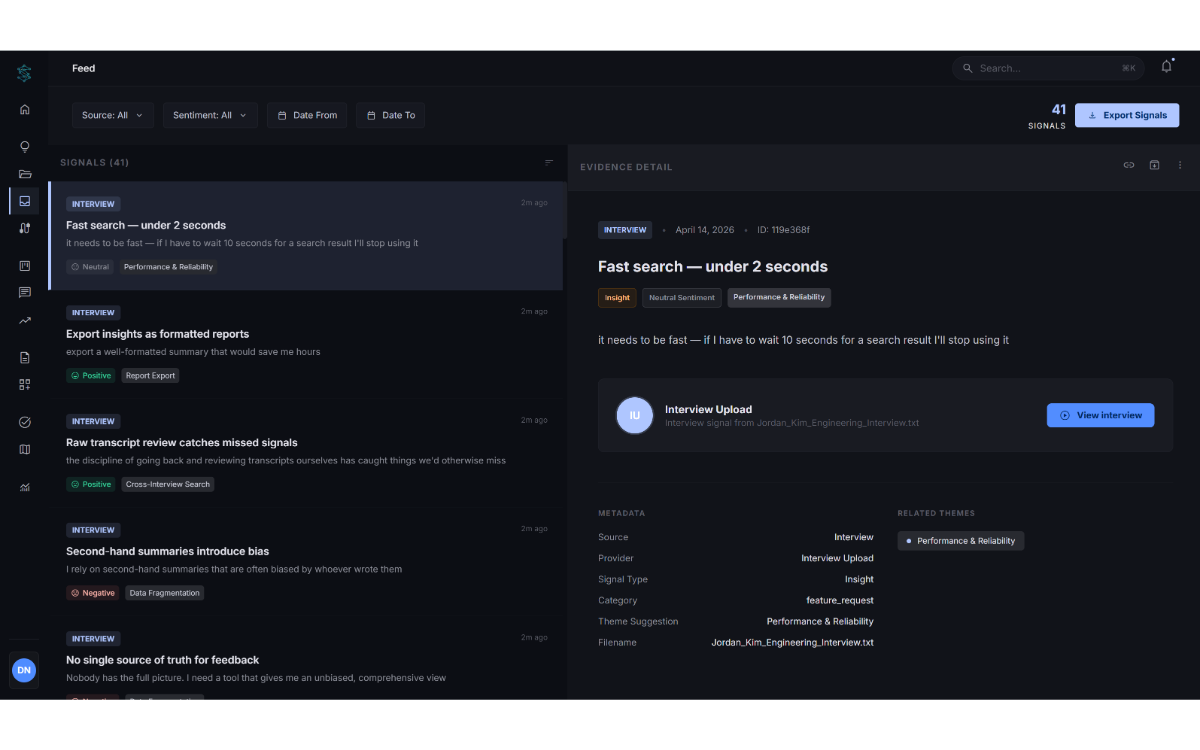Click the feature_request category value
Screen dimensions: 1200x750
point(840,601)
